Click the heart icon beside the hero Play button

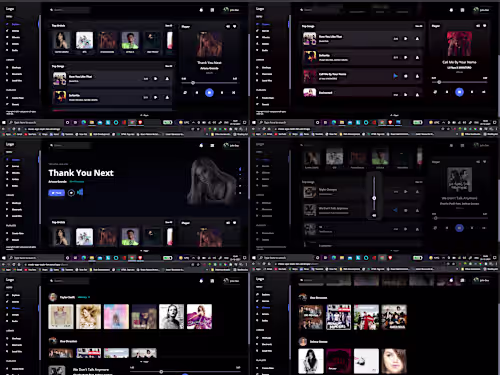pos(71,193)
